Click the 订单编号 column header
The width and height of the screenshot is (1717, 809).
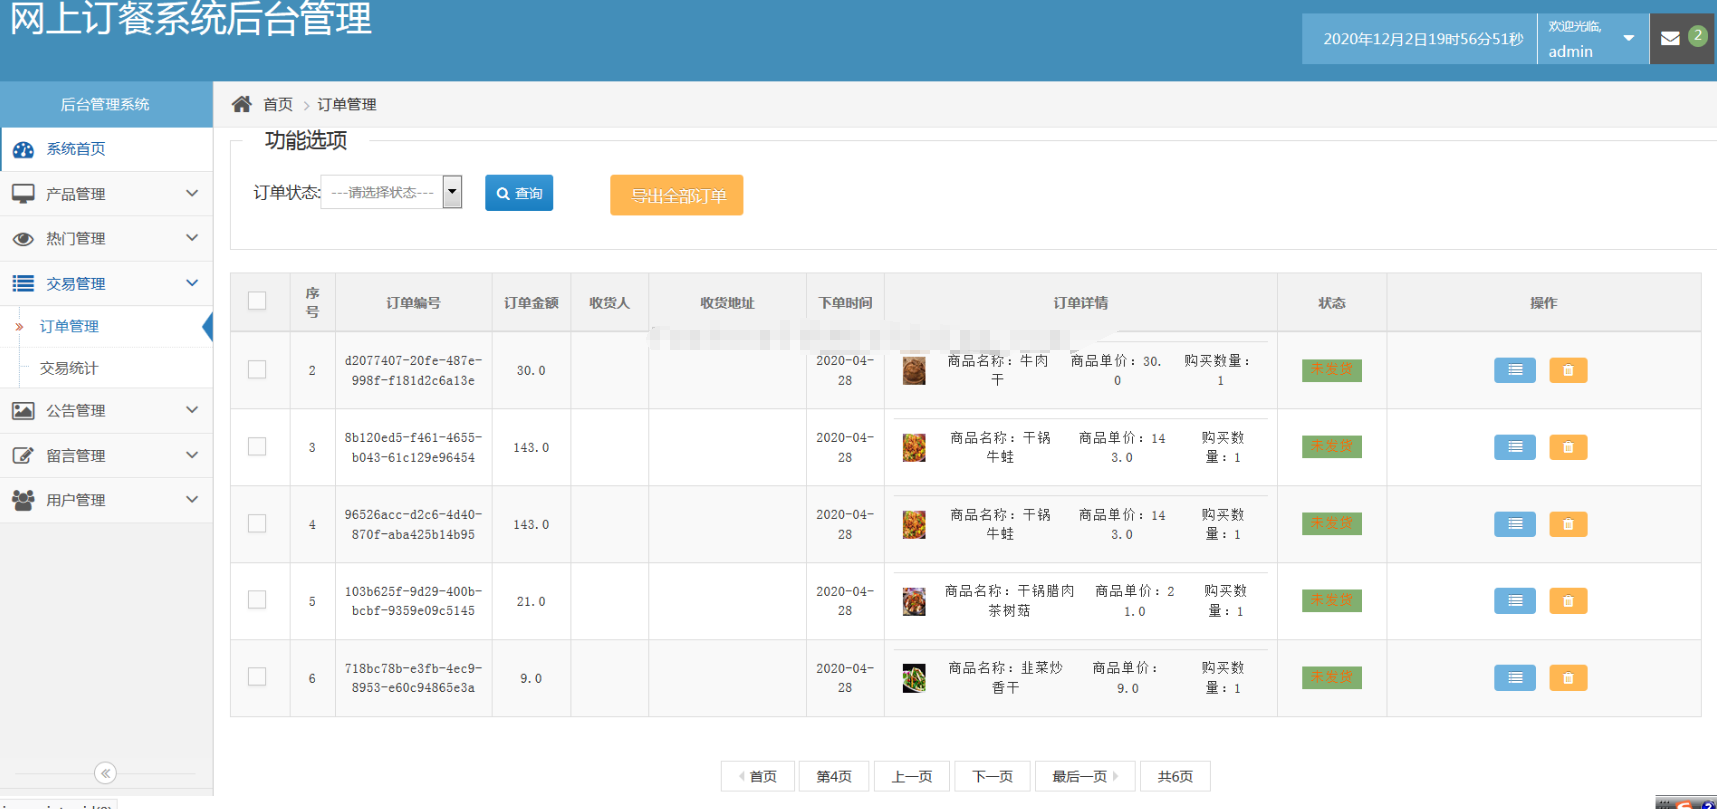coord(413,302)
